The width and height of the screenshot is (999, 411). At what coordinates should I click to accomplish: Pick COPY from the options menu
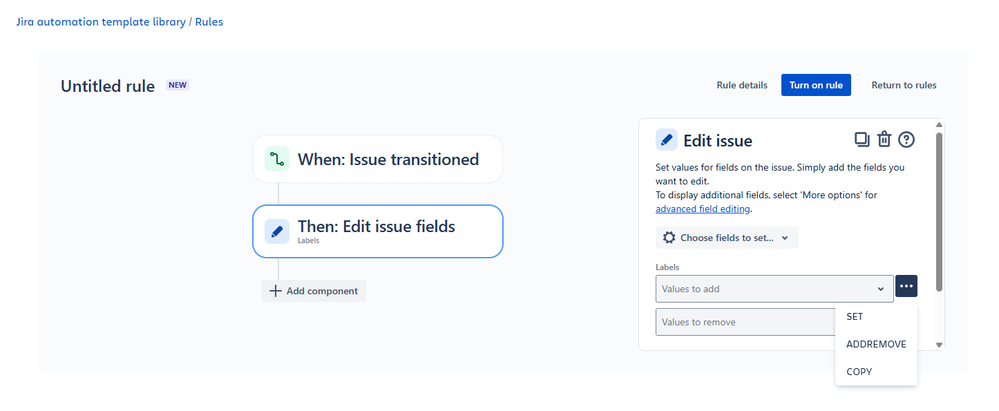click(859, 371)
